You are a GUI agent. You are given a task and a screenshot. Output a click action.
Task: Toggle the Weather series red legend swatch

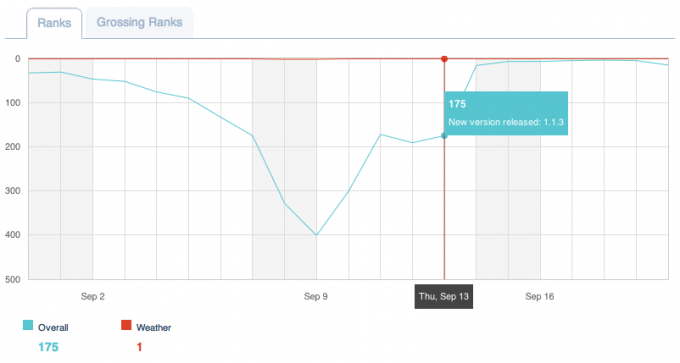tap(126, 325)
